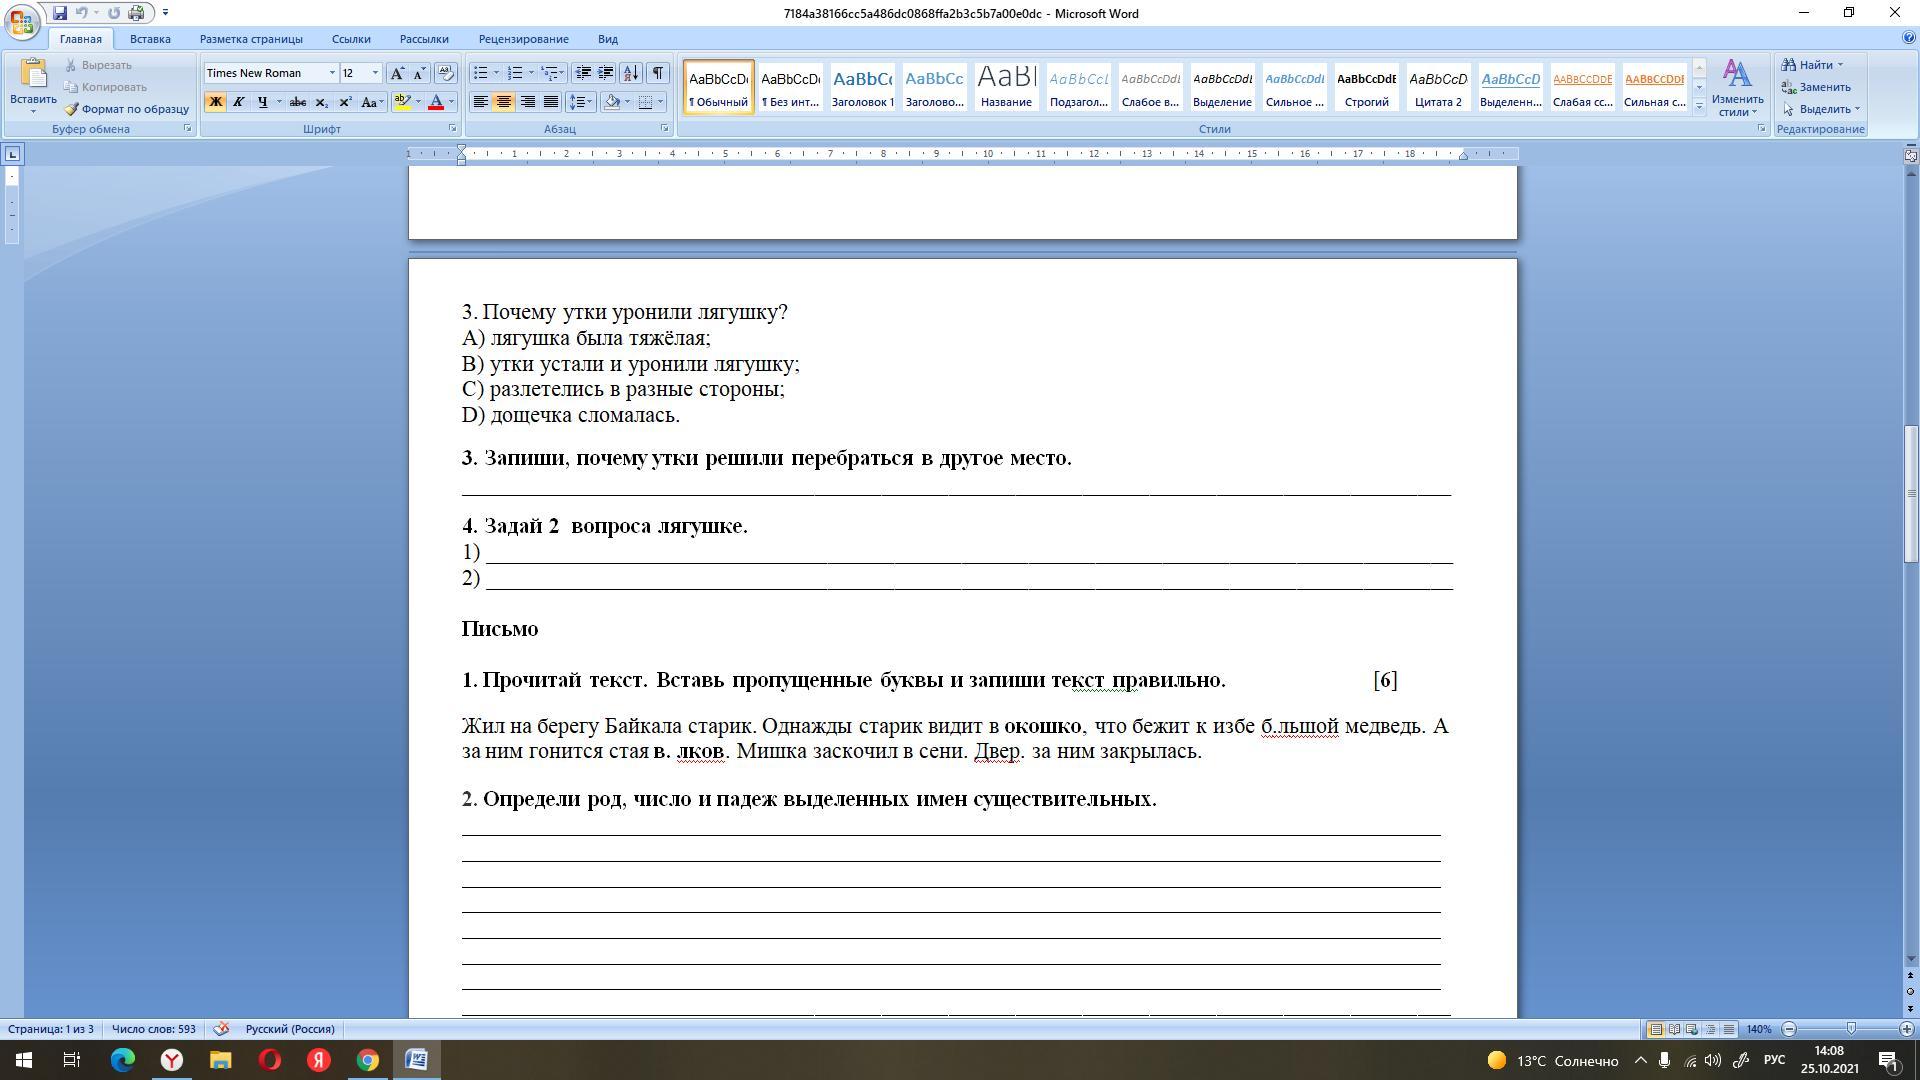Click the superscript x² icon
Viewport: 1920px width, 1080px height.
click(x=345, y=102)
